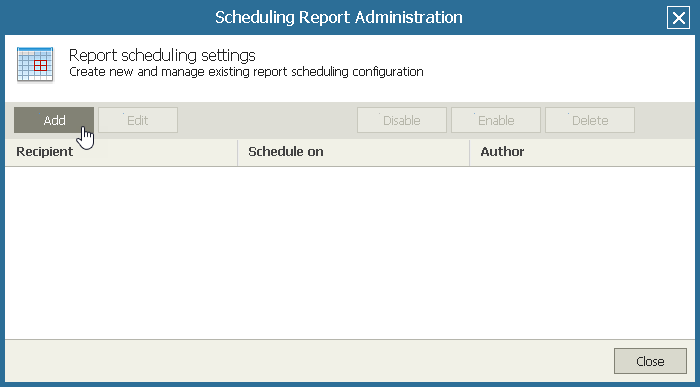Click the Add button
The width and height of the screenshot is (700, 387).
click(x=54, y=120)
